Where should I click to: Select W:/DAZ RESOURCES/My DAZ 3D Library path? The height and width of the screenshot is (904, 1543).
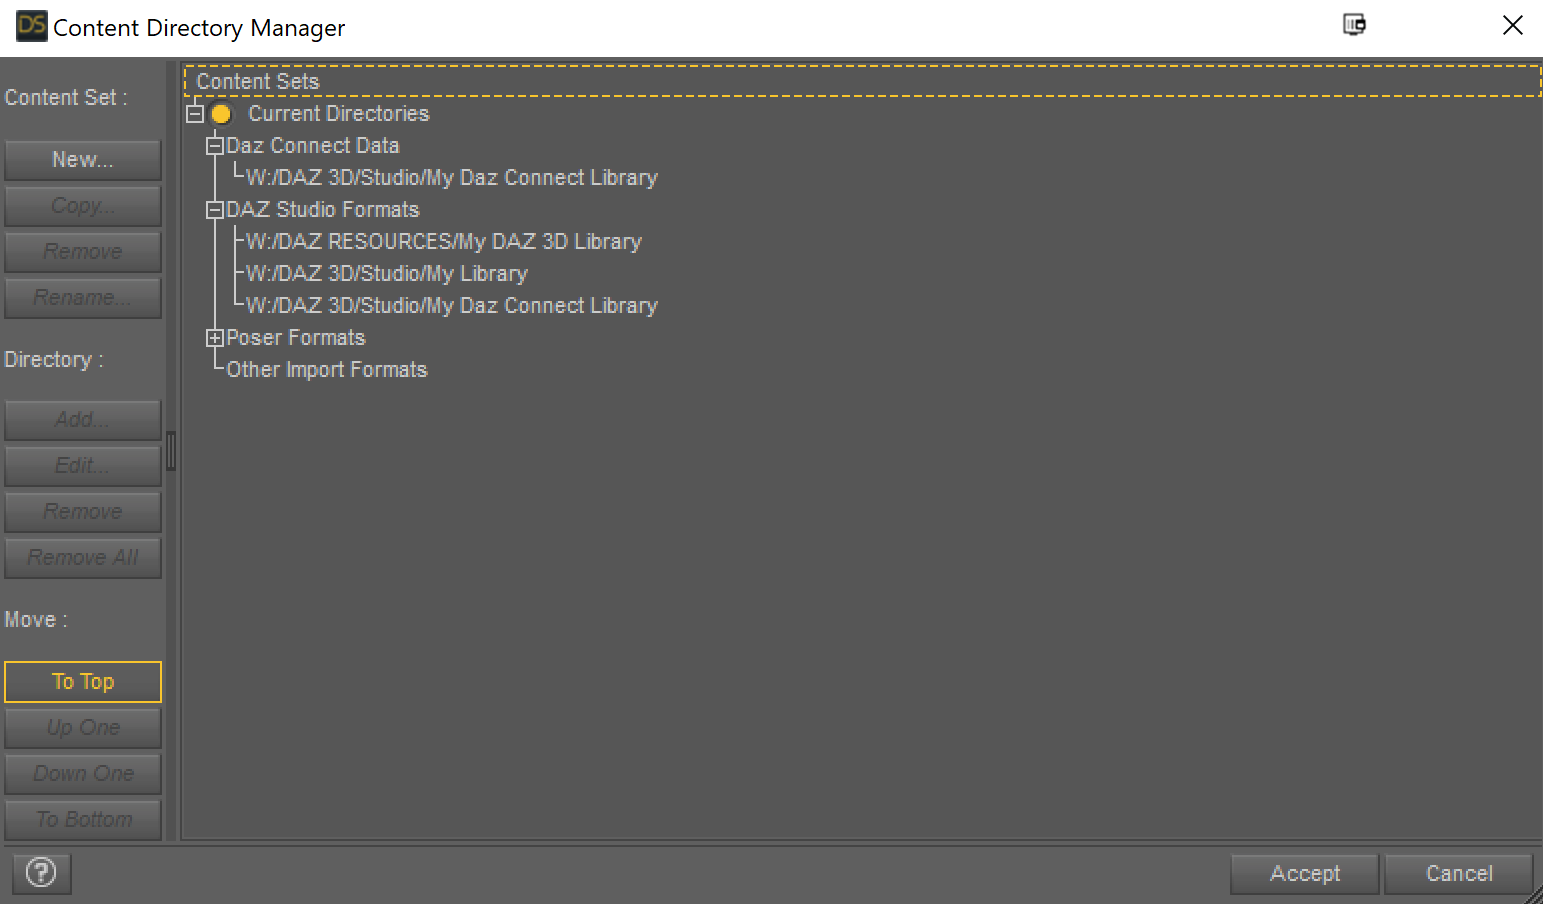tap(444, 242)
